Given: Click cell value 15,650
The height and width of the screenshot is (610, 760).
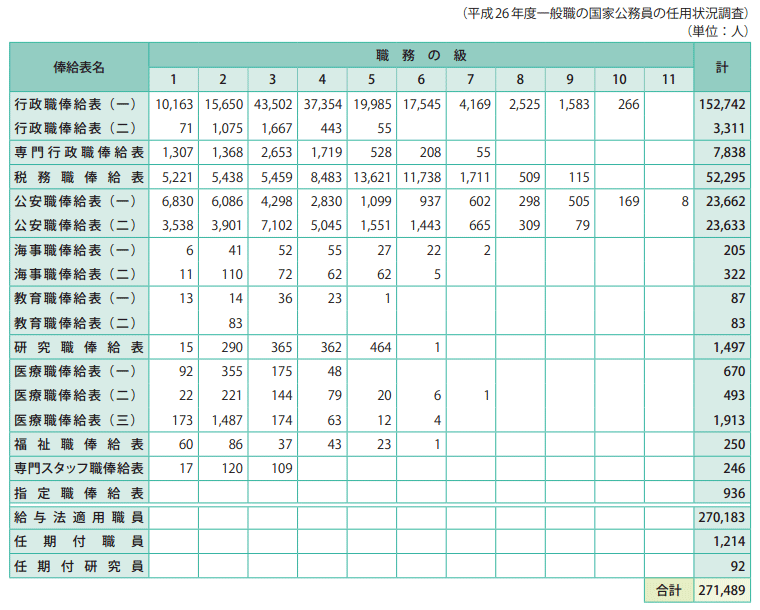Looking at the screenshot, I should (224, 104).
